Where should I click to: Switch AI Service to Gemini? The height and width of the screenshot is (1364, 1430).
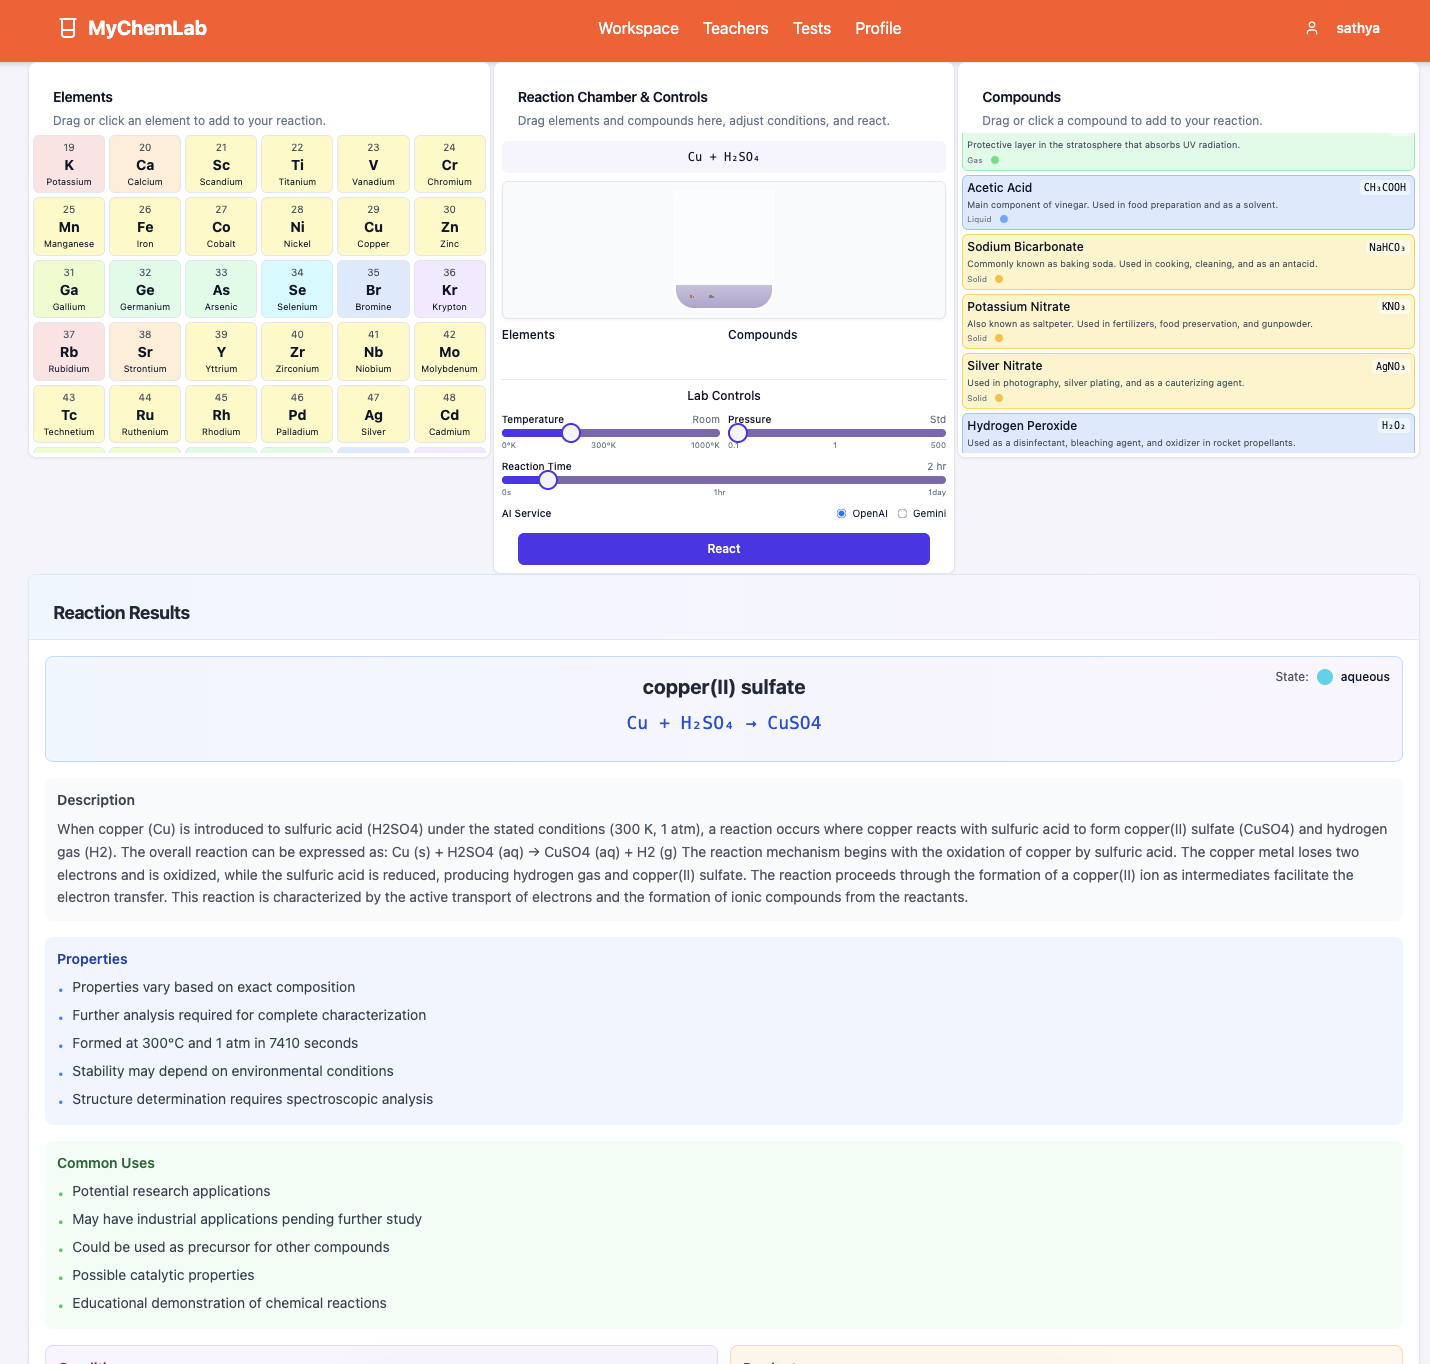903,513
